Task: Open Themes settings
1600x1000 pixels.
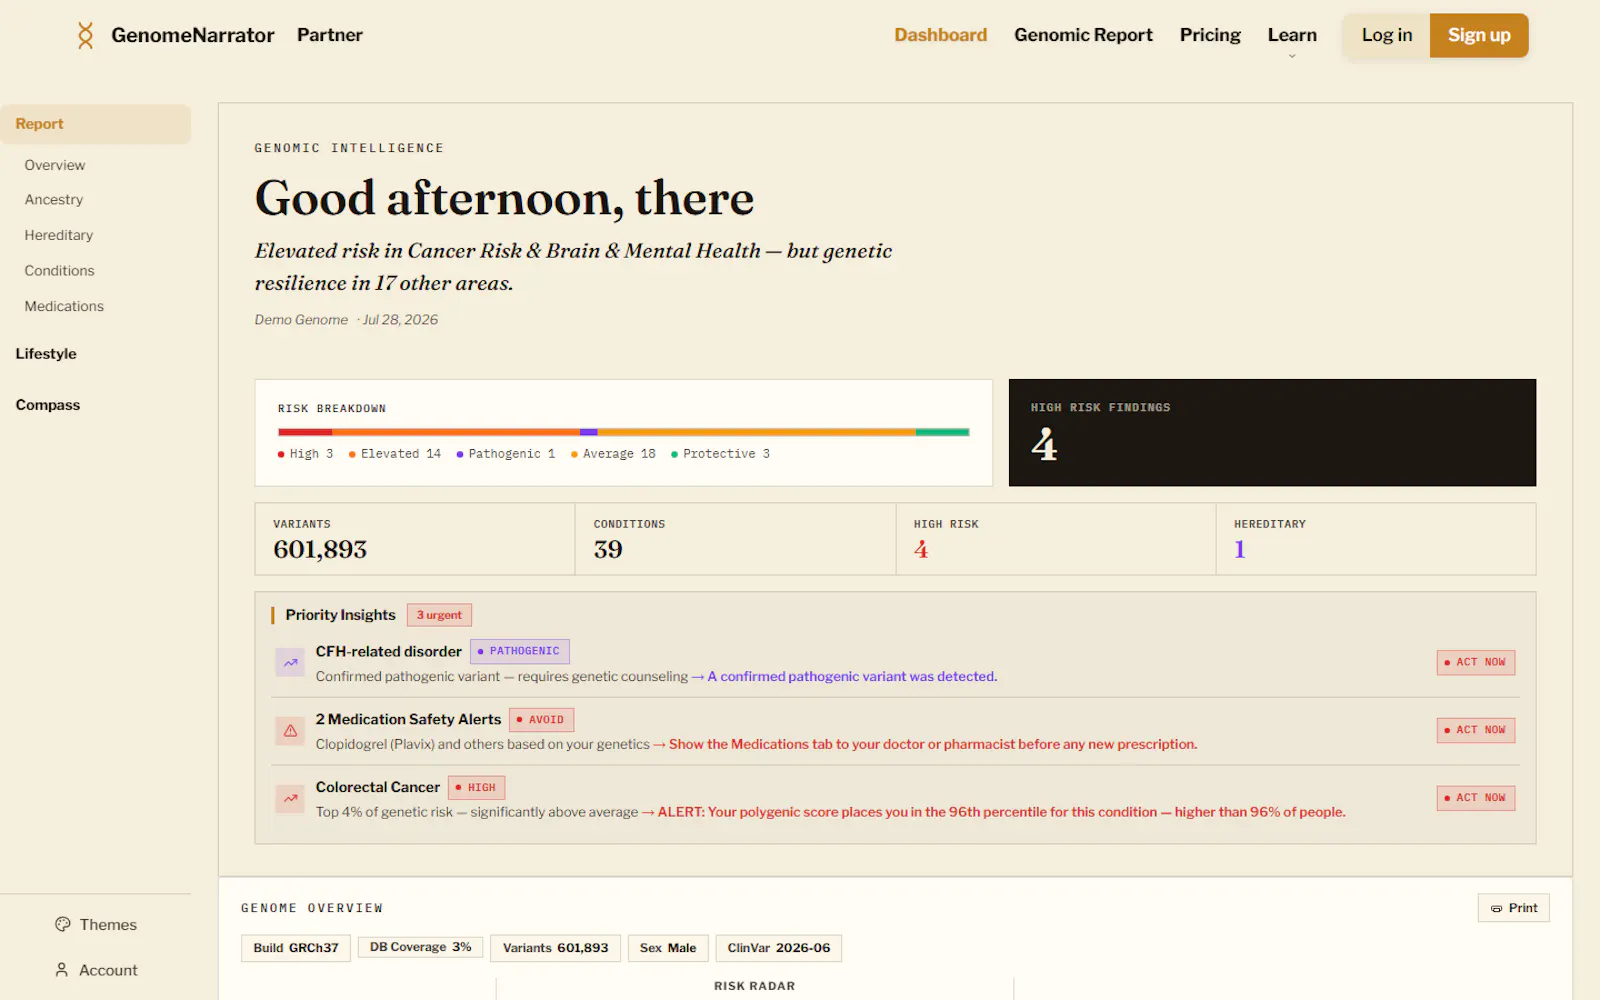Action: [x=96, y=924]
